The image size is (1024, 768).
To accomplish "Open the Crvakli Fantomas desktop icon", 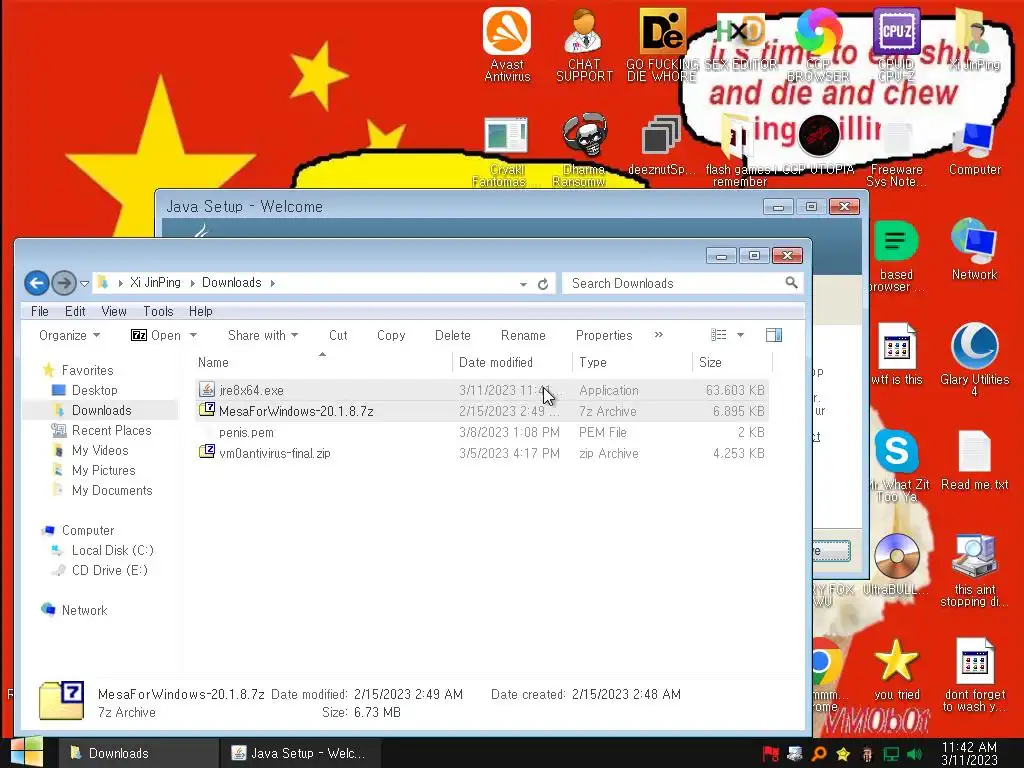I will point(506,152).
